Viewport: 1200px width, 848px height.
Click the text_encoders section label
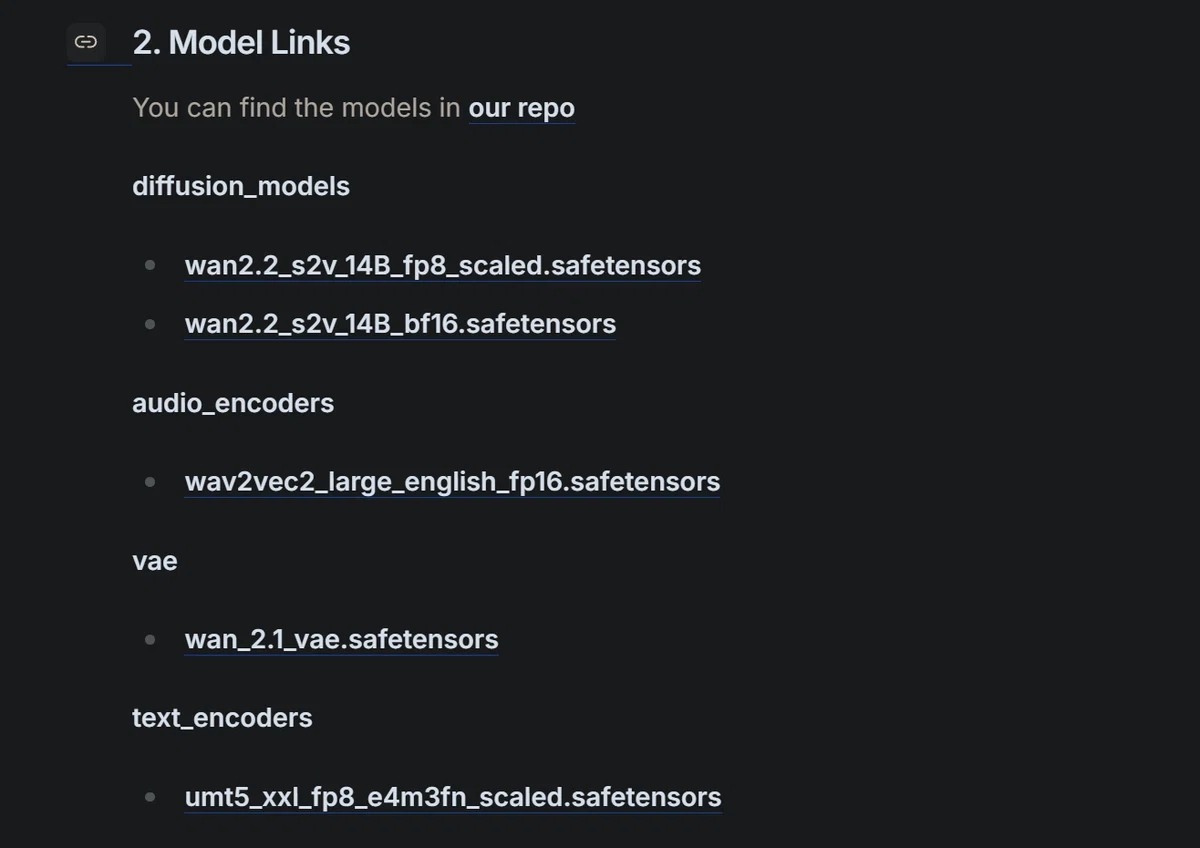(x=222, y=718)
